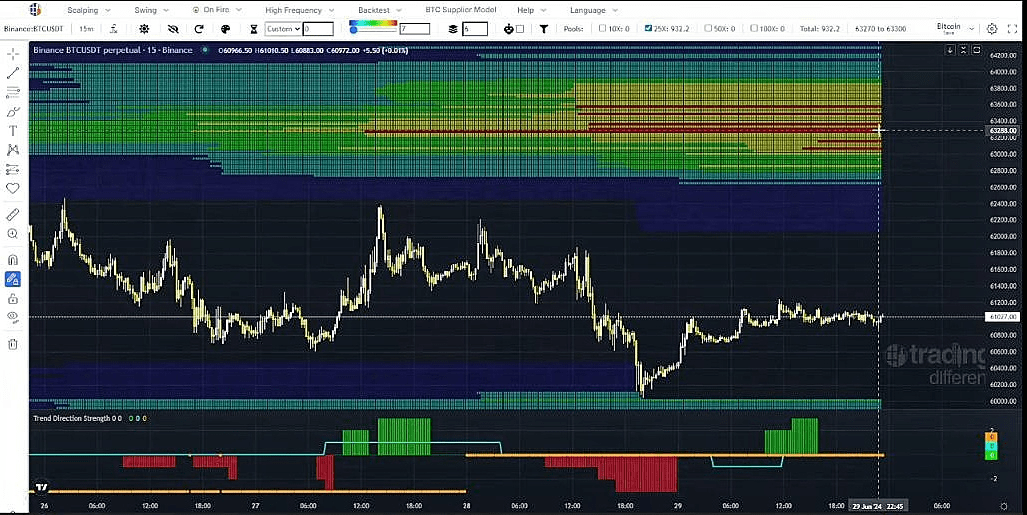The image size is (1027, 515).
Task: Expand the Scalping dropdown menu
Action: 89,10
